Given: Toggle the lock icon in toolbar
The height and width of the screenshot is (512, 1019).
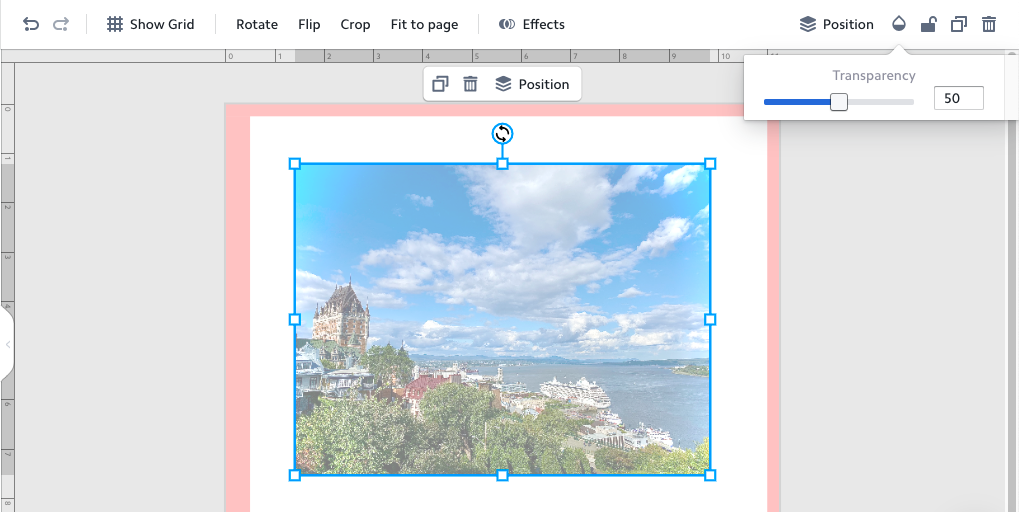Looking at the screenshot, I should pyautogui.click(x=929, y=25).
